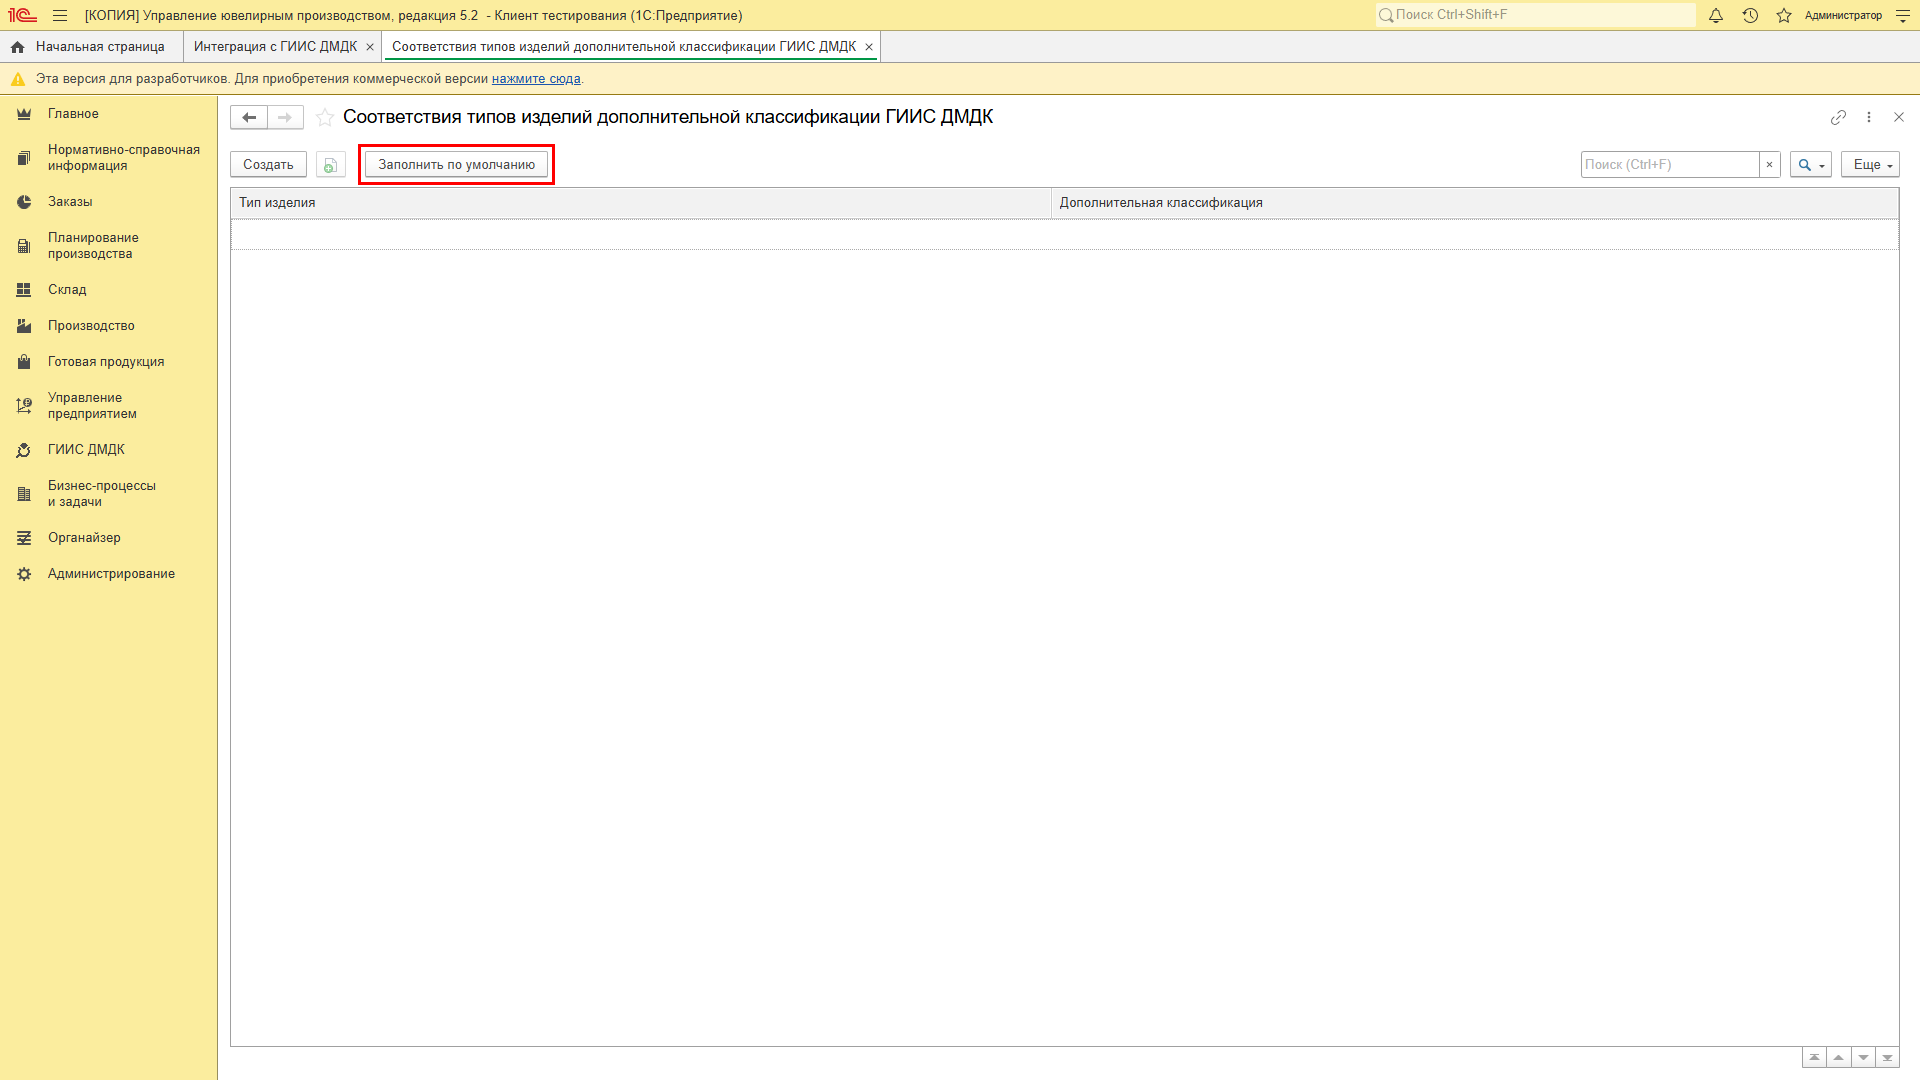The image size is (1920, 1080).
Task: Open Главное section in sidebar
Action: pyautogui.click(x=108, y=114)
